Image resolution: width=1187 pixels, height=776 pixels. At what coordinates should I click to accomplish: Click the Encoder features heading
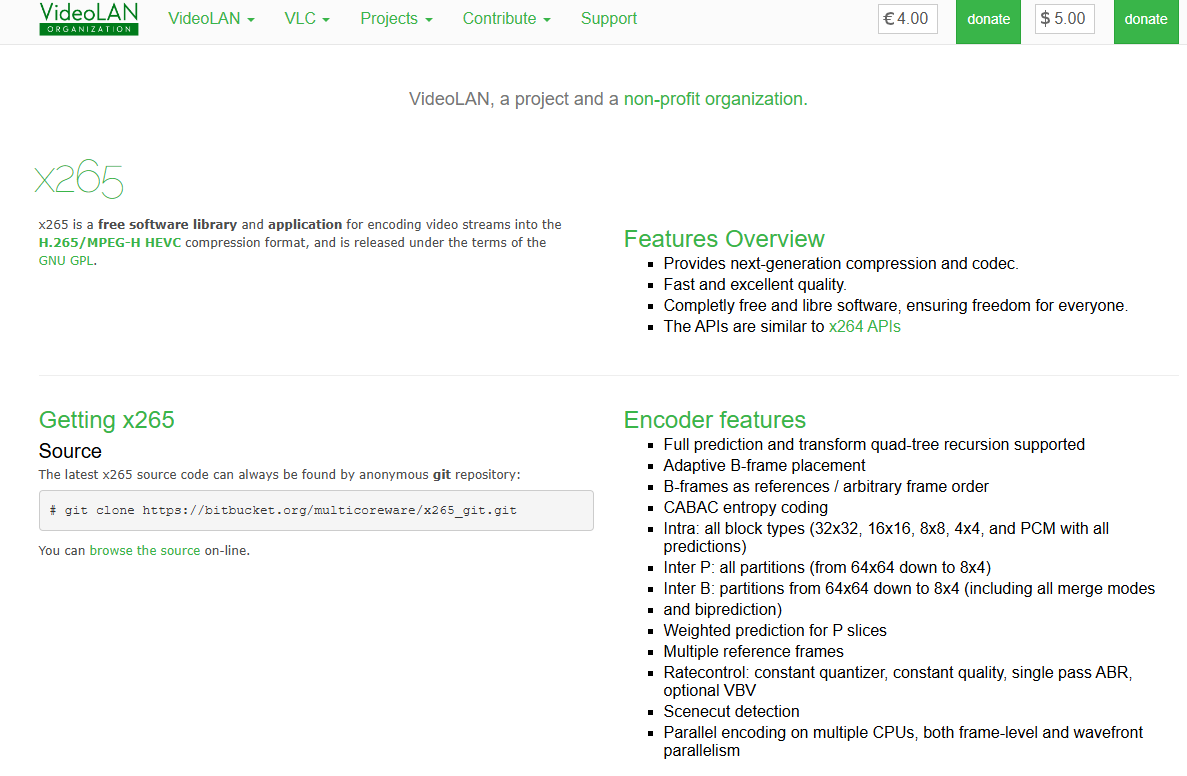[x=715, y=420]
